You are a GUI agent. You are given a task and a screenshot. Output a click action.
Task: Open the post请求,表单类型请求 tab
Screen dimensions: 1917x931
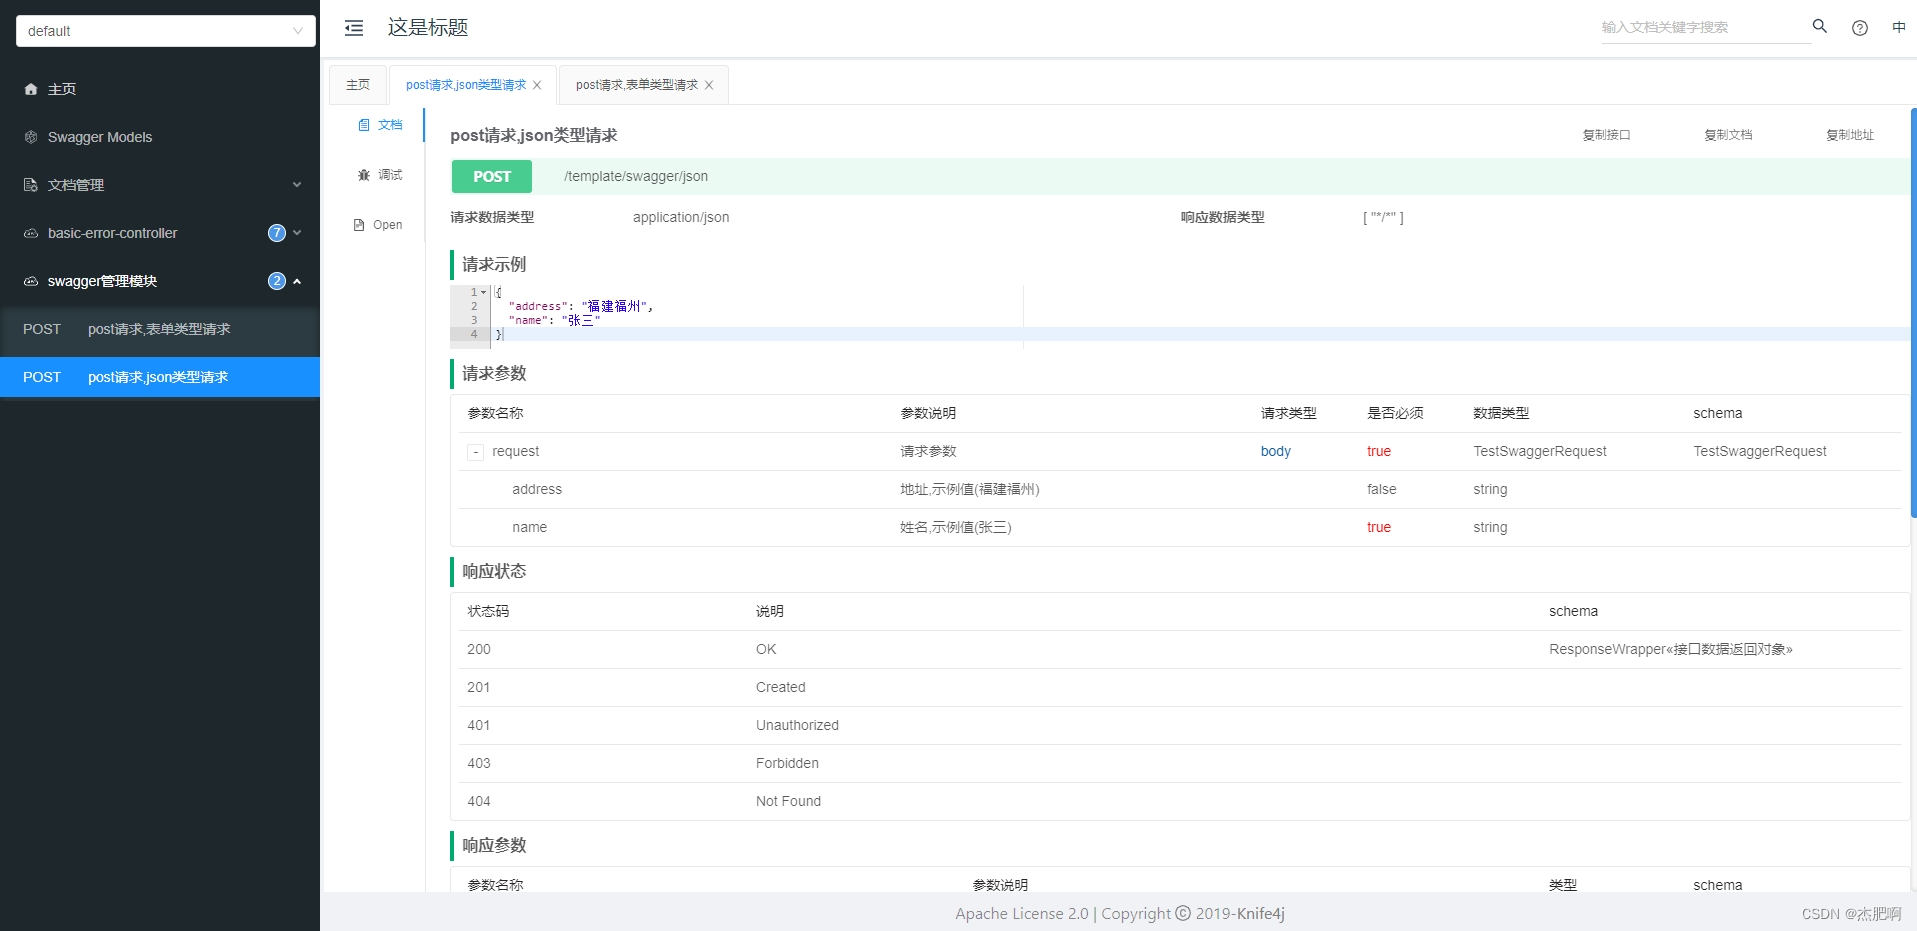(x=635, y=85)
